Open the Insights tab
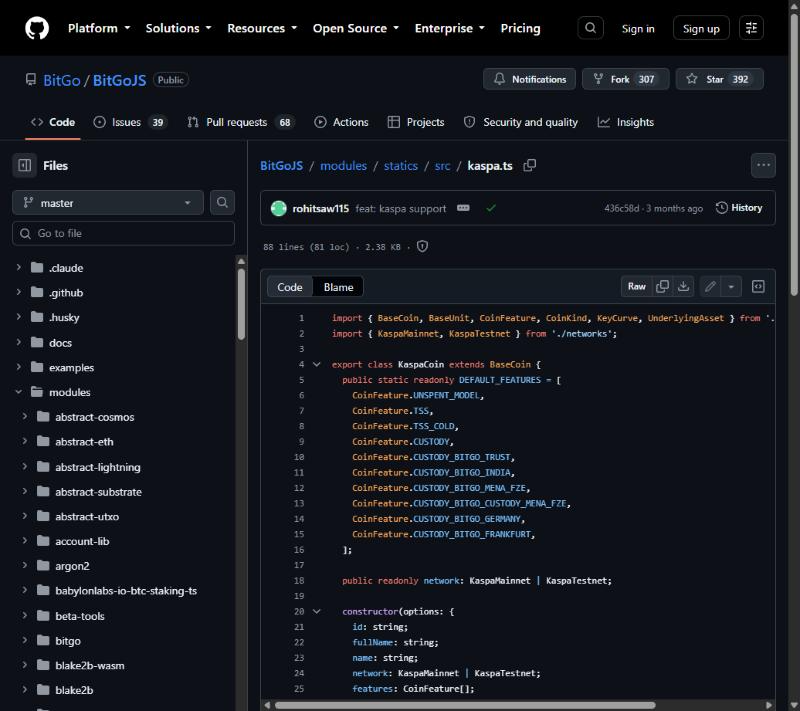This screenshot has height=711, width=800. point(626,122)
